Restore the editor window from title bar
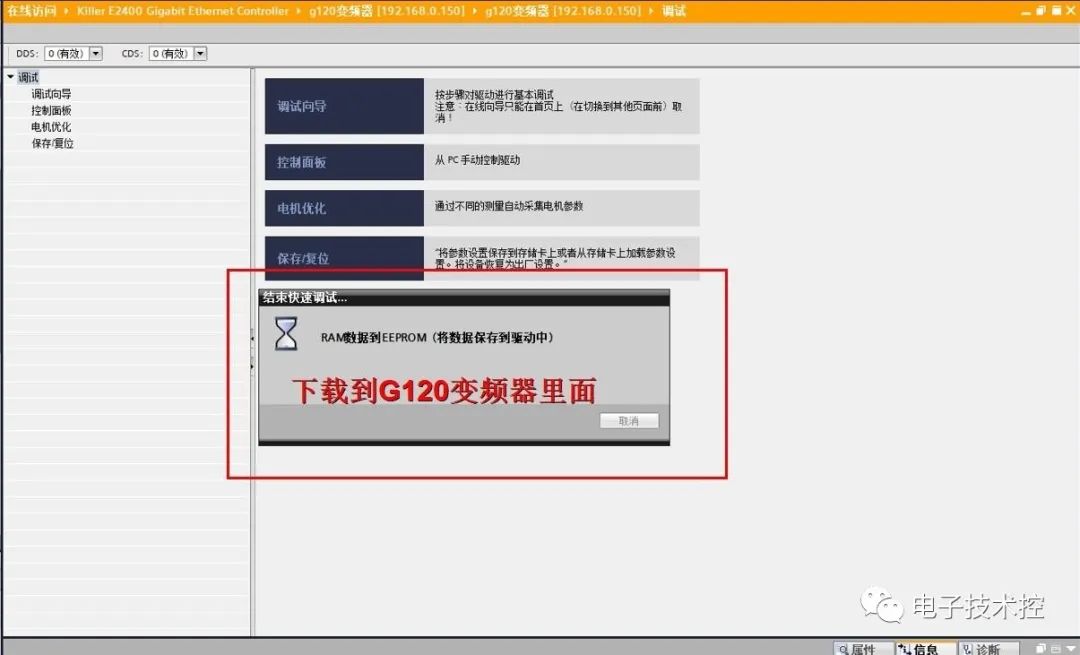1080x655 pixels. tap(1041, 11)
